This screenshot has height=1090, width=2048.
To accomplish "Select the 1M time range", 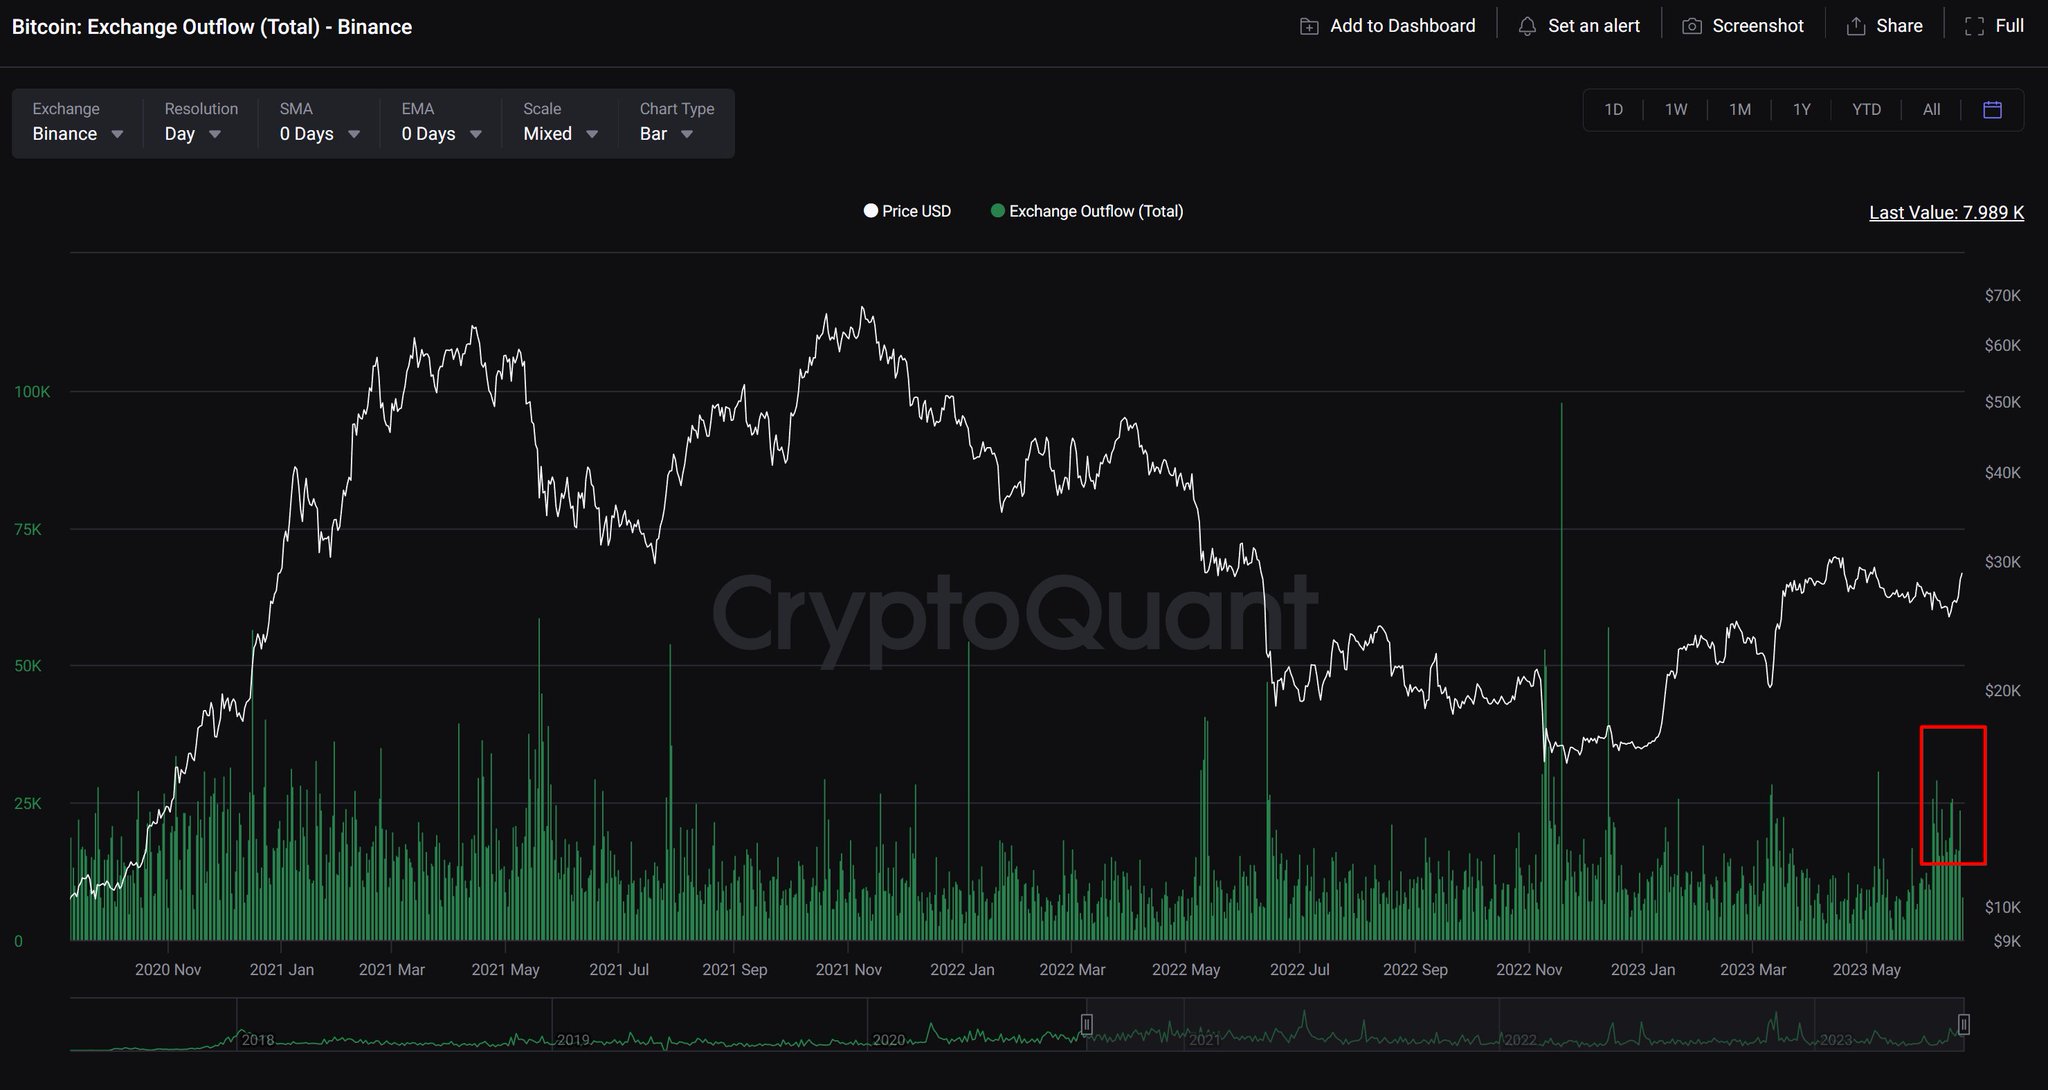I will click(x=1740, y=110).
